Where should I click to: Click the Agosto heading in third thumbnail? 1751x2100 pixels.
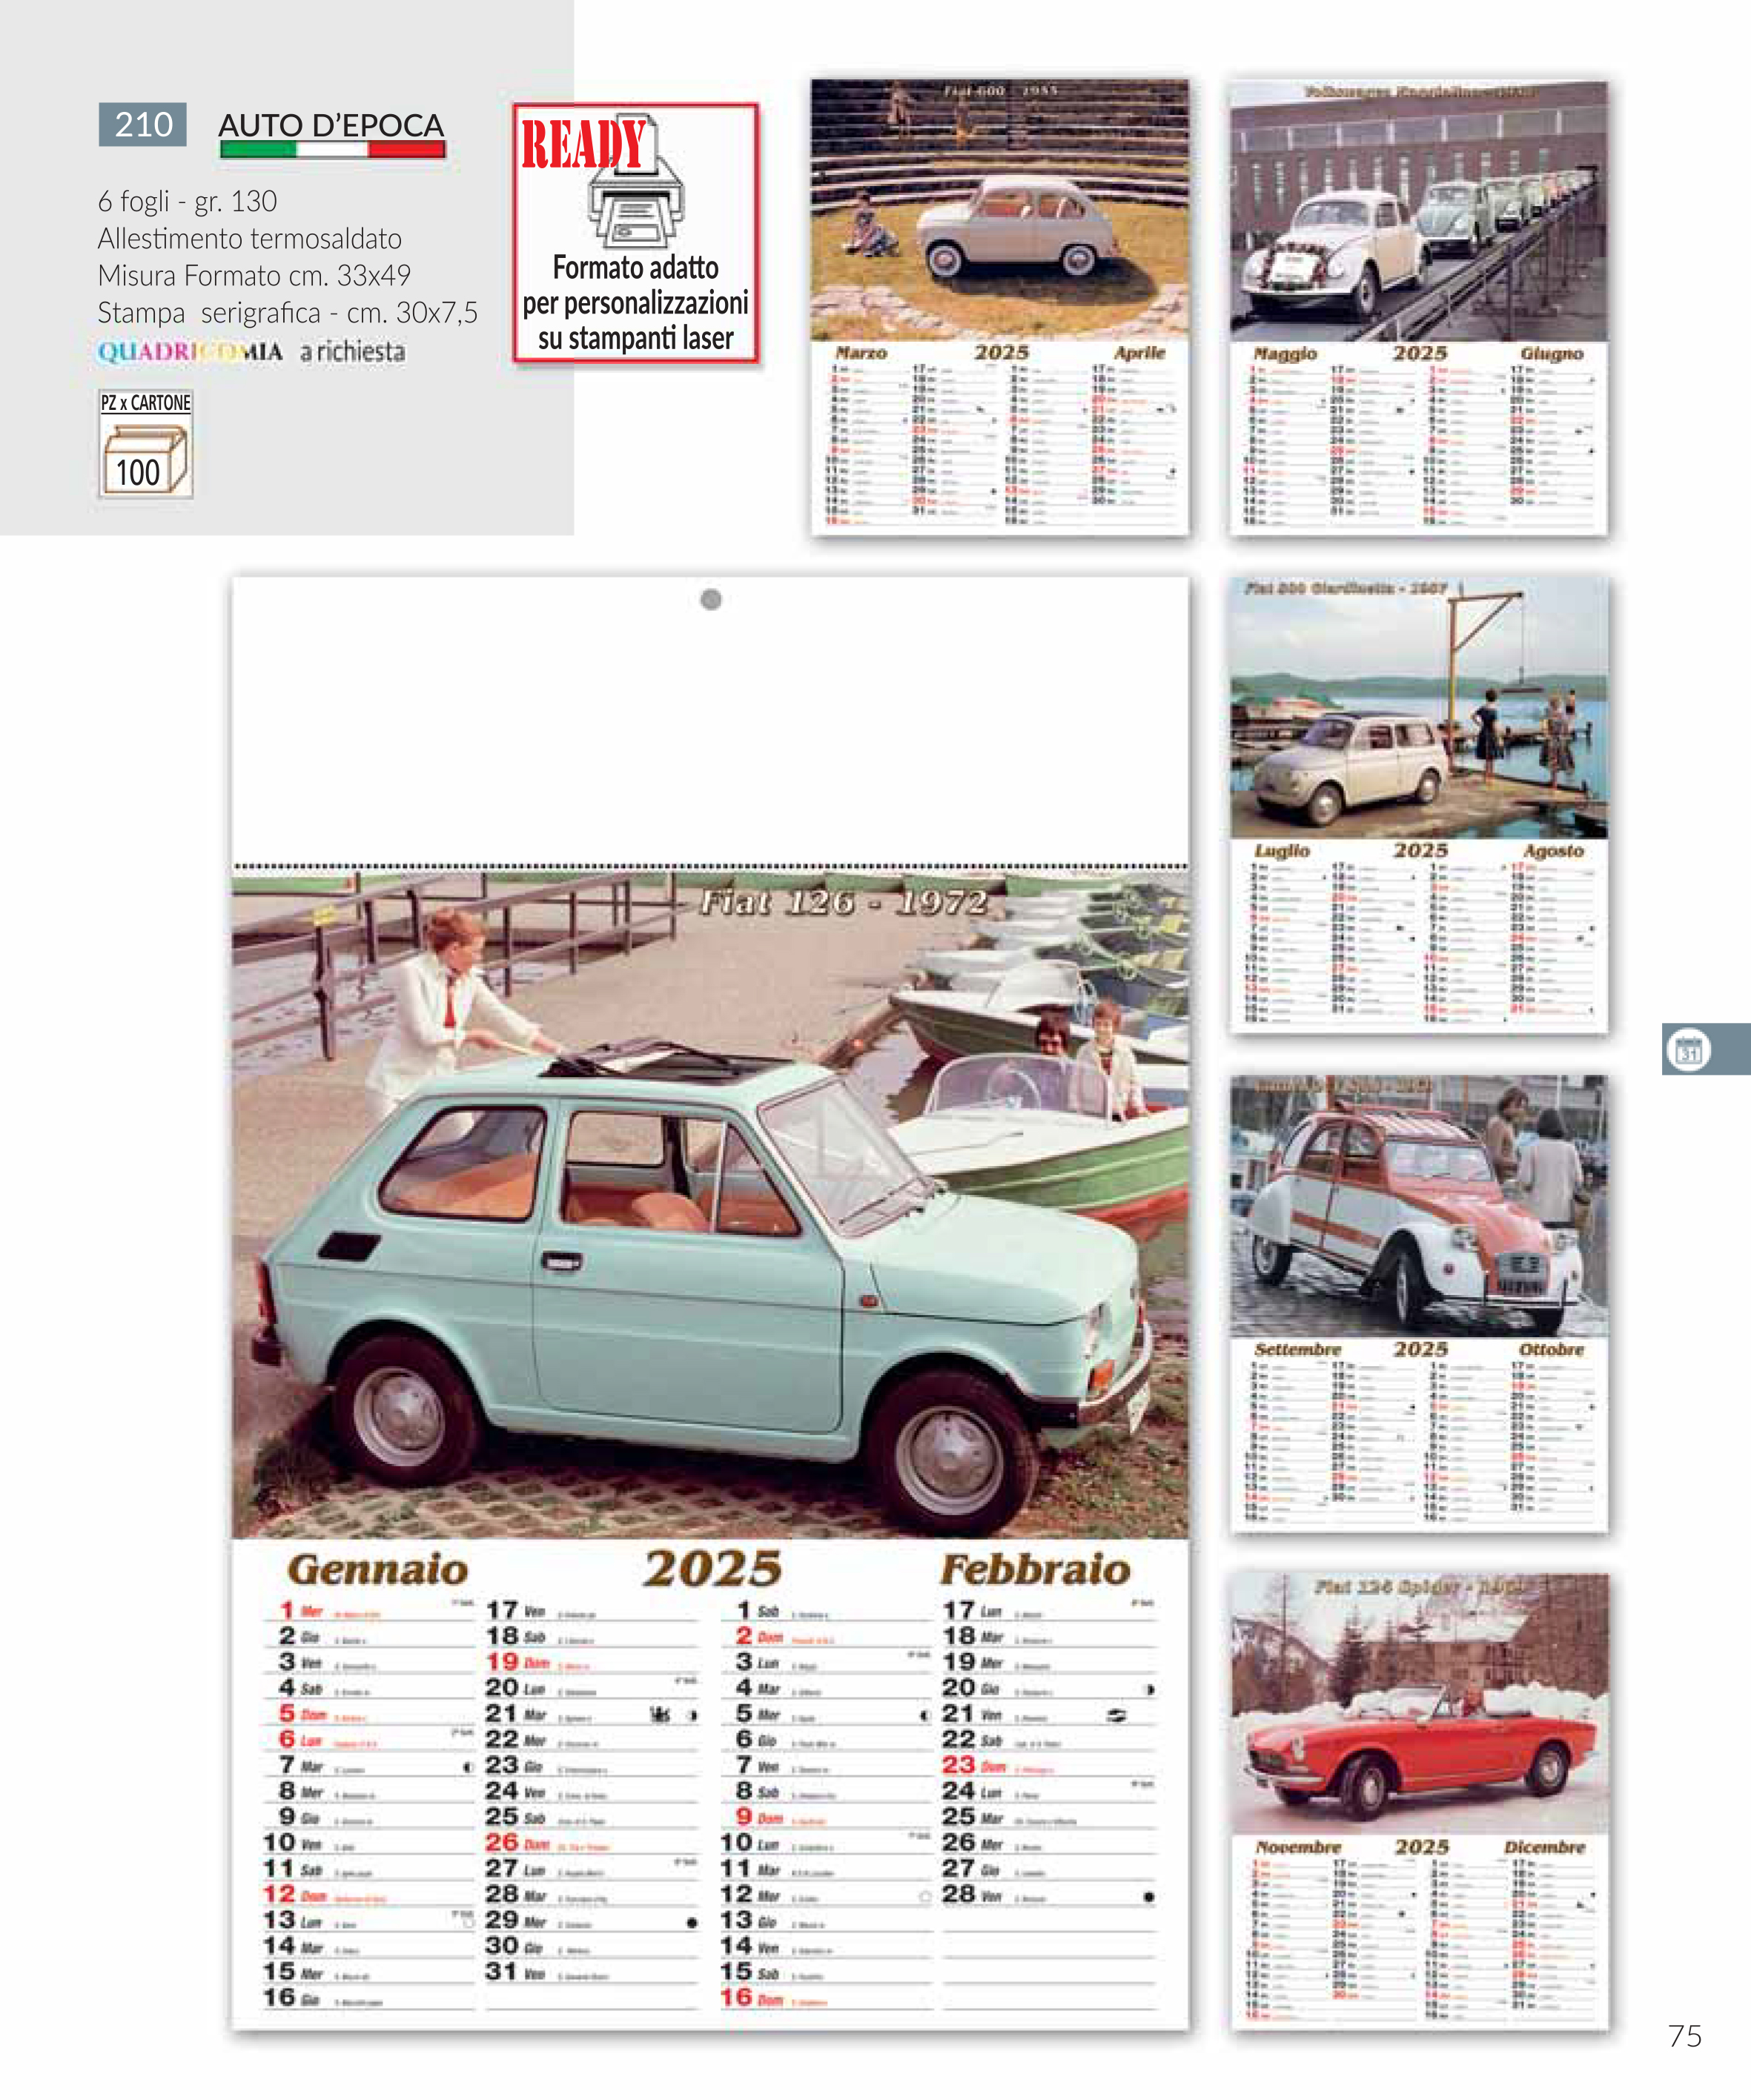[x=1554, y=851]
